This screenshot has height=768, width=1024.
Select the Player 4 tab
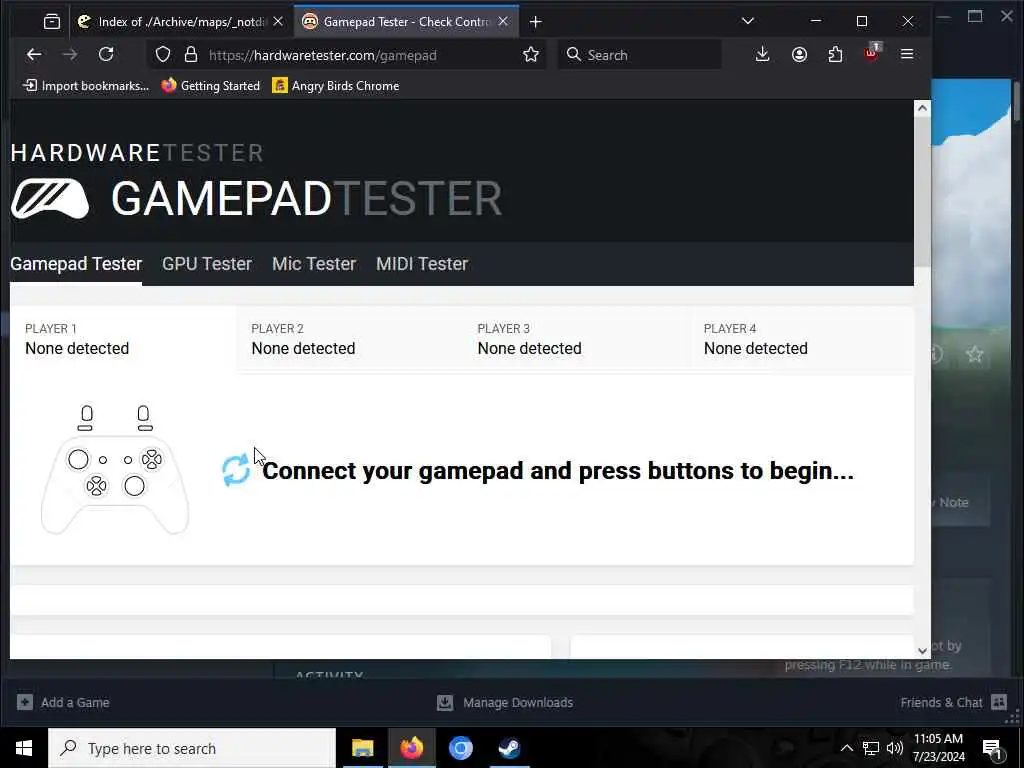click(802, 339)
